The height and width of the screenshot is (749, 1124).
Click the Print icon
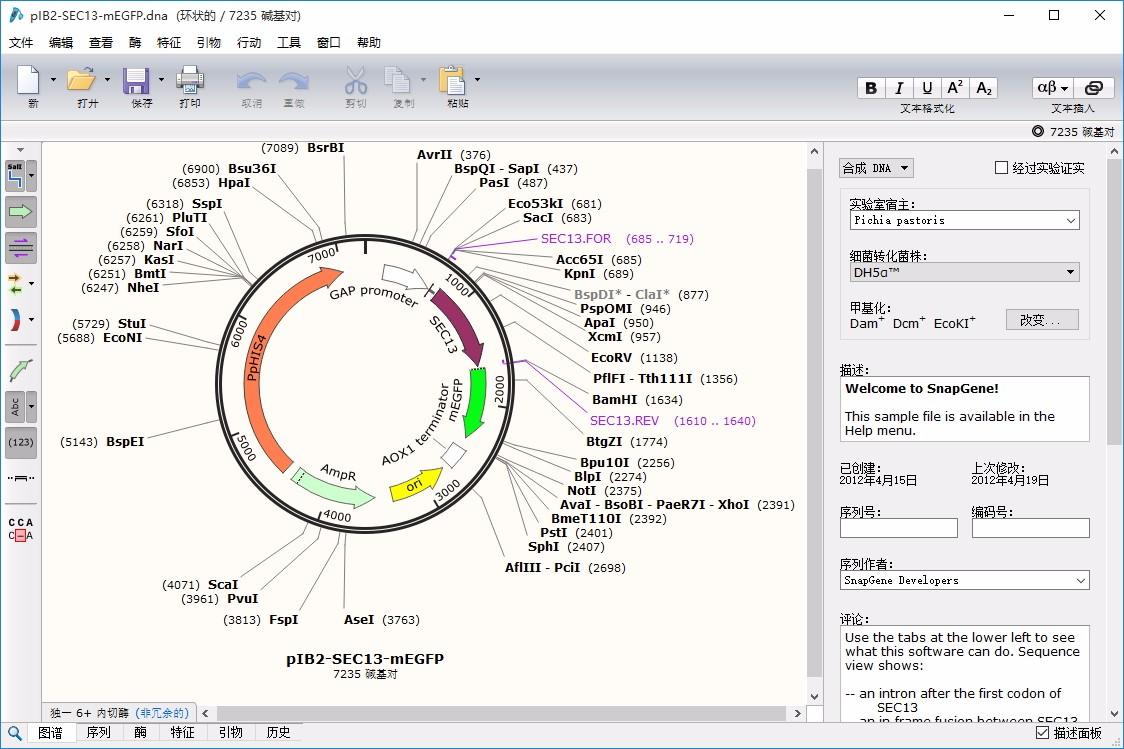pos(190,80)
